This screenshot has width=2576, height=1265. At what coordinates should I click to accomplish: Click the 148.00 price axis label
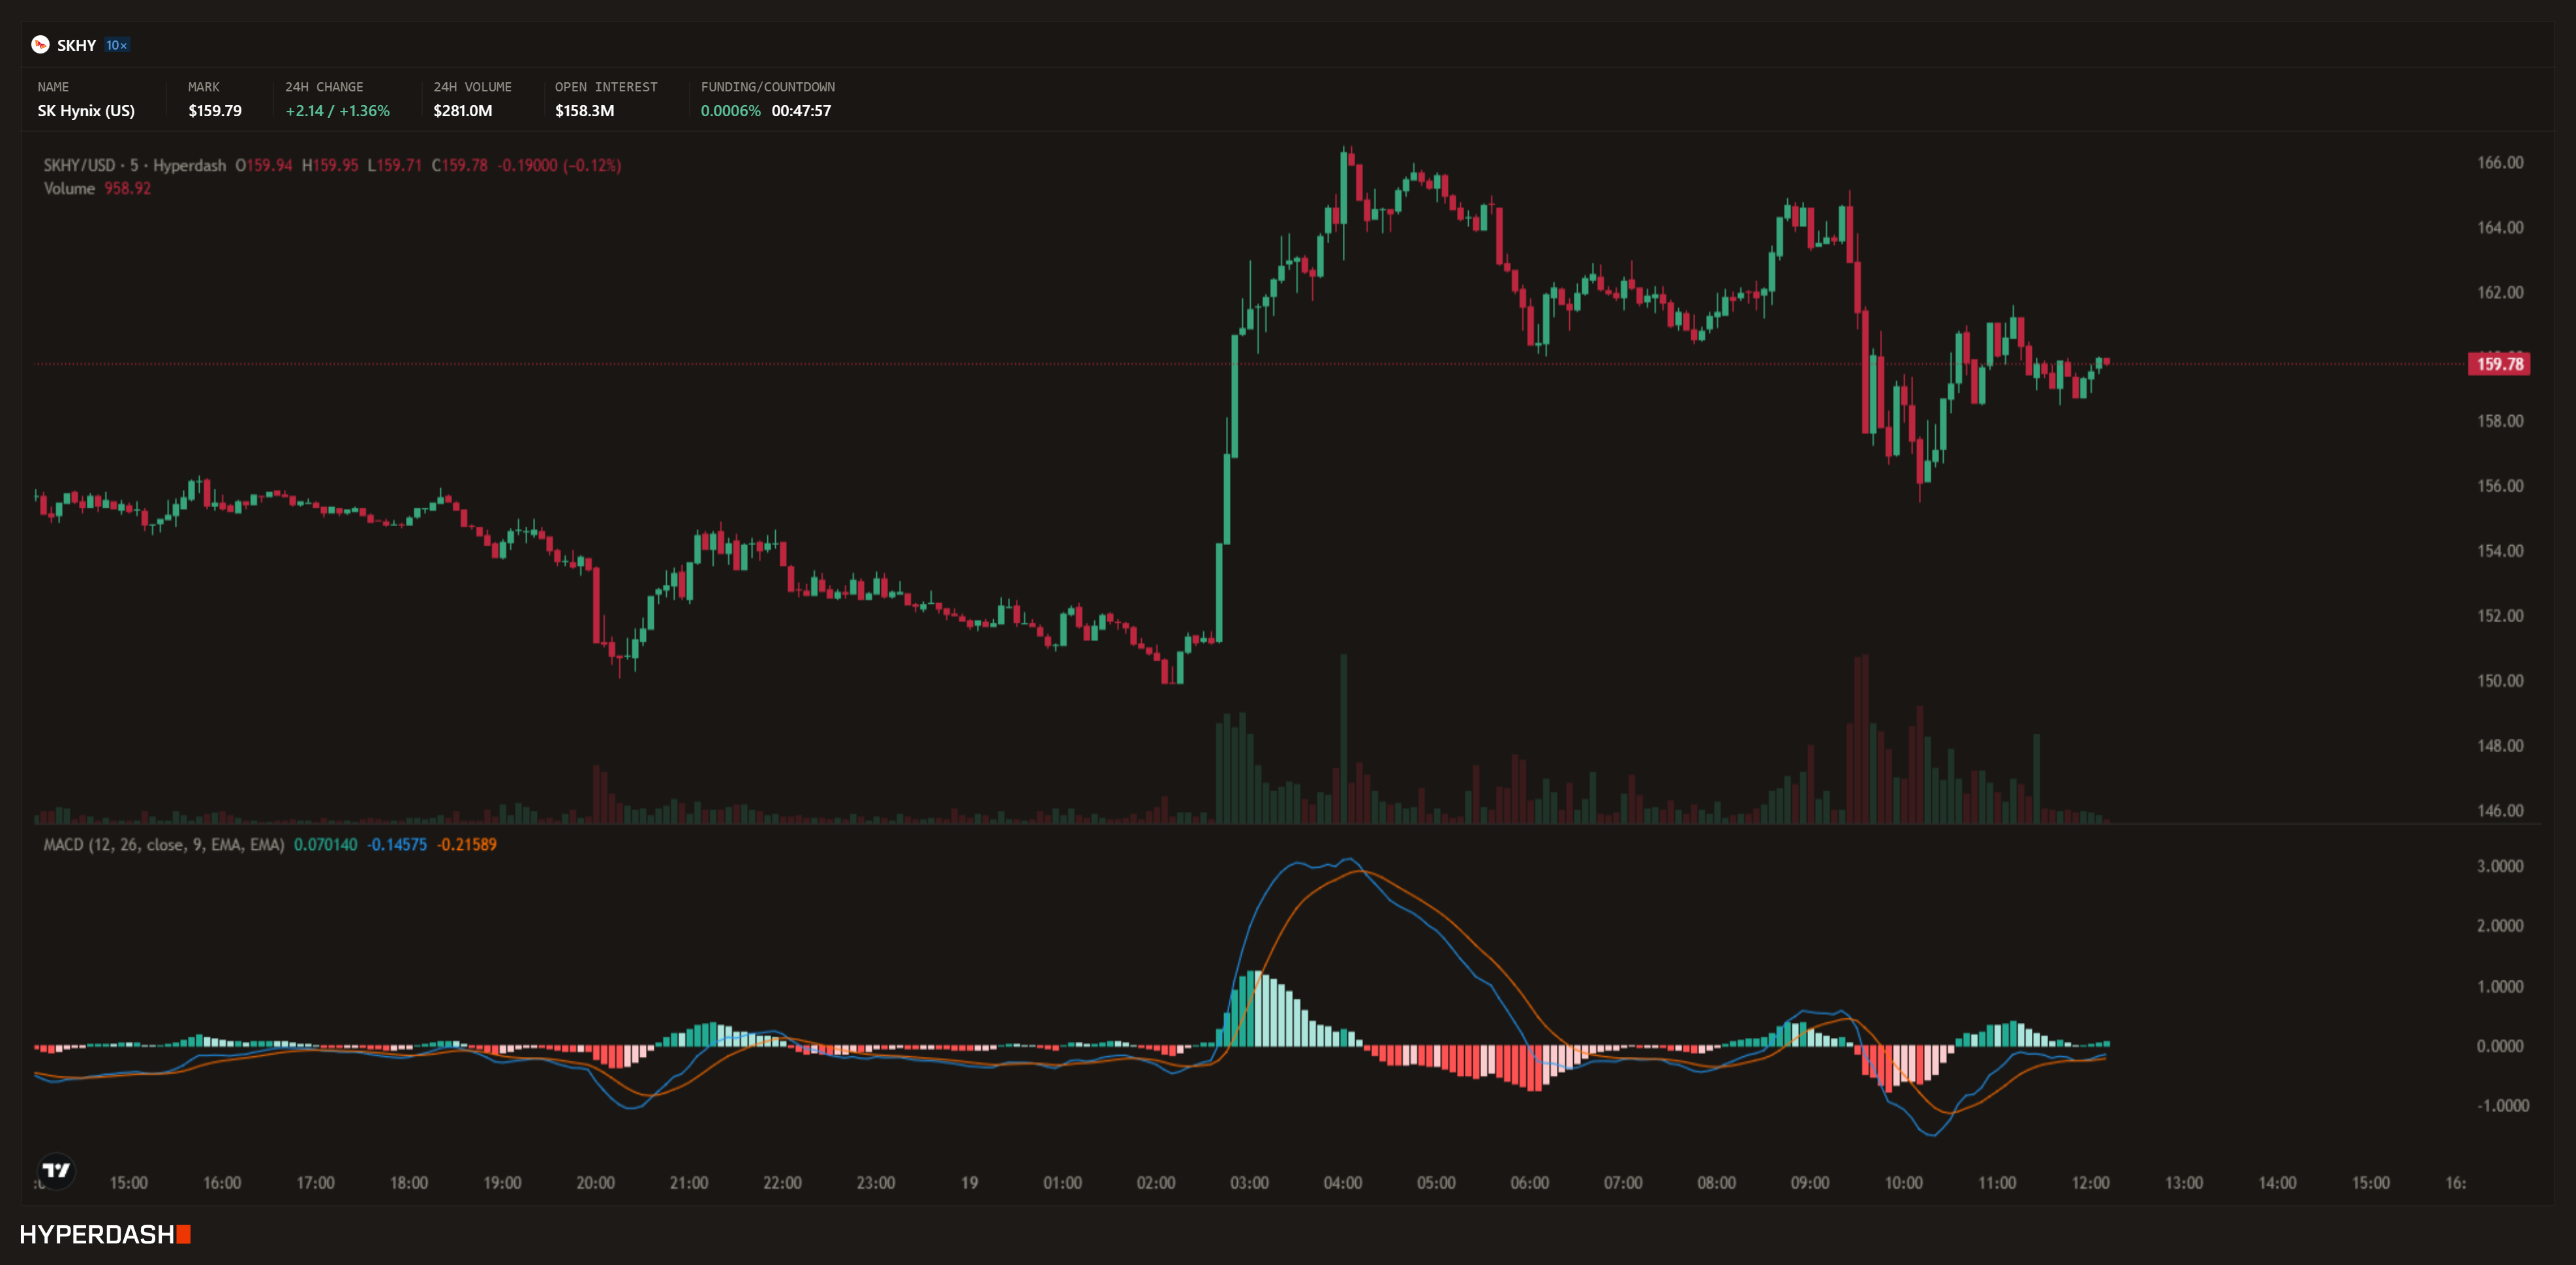[2500, 746]
